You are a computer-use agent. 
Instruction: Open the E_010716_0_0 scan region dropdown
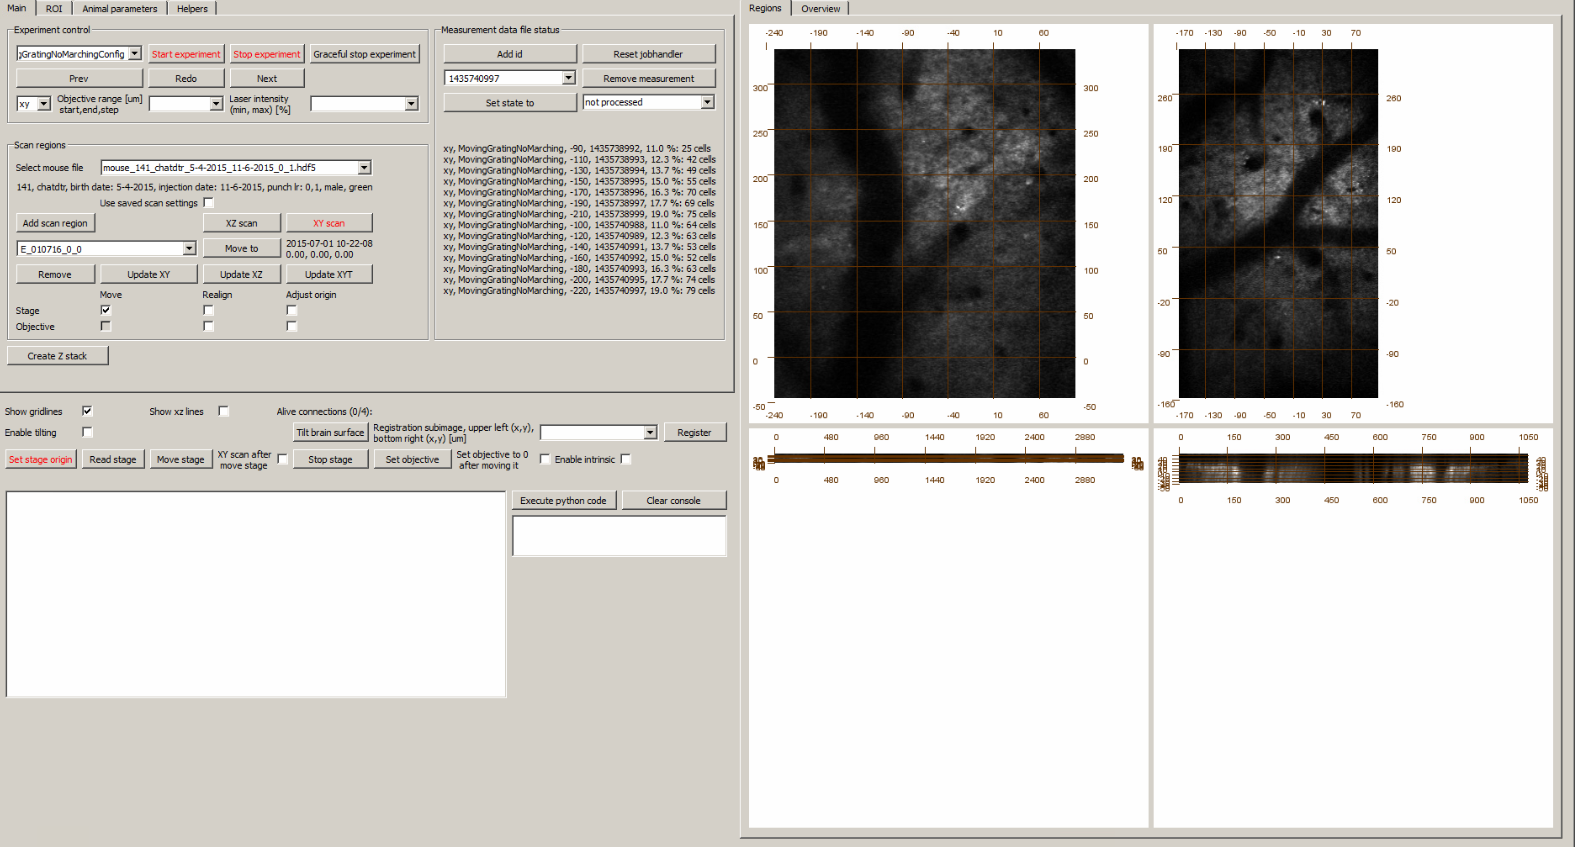pos(189,249)
